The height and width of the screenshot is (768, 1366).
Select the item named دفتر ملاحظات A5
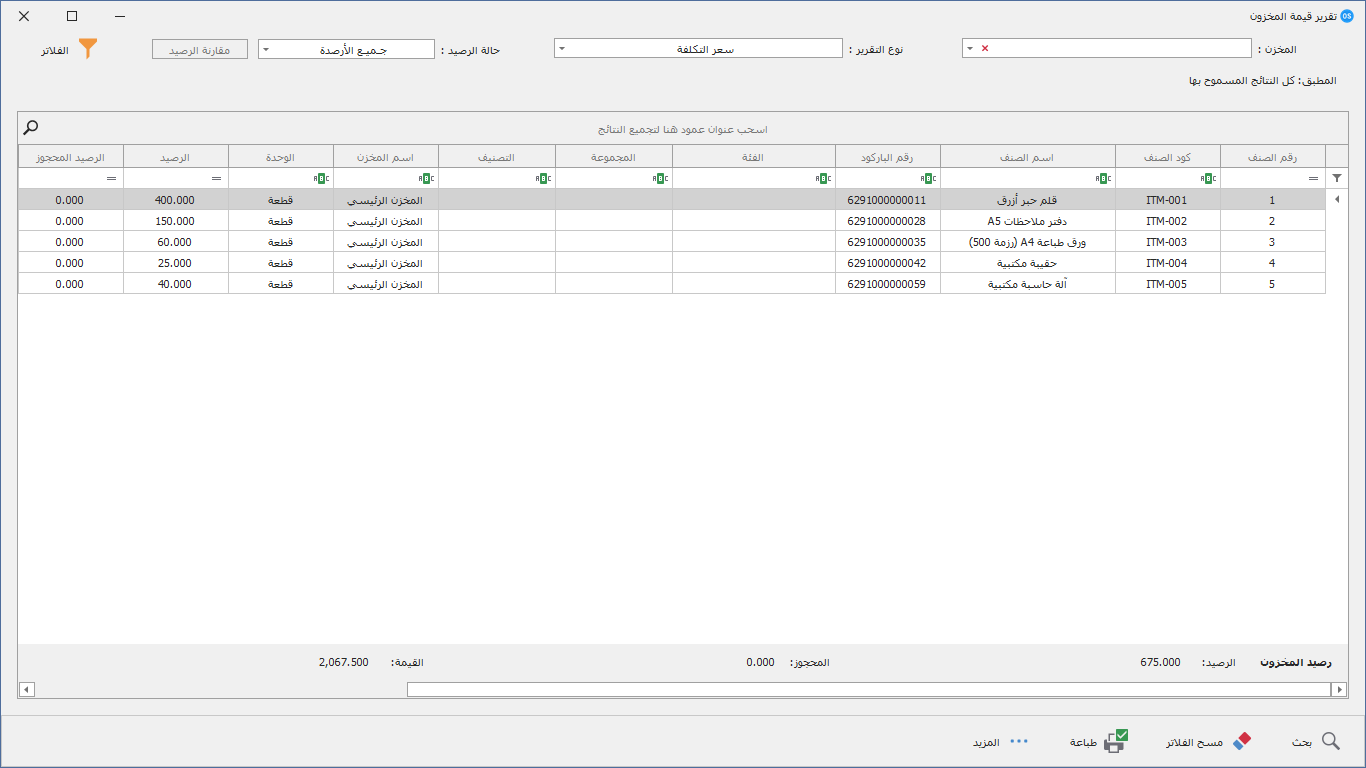click(1028, 221)
